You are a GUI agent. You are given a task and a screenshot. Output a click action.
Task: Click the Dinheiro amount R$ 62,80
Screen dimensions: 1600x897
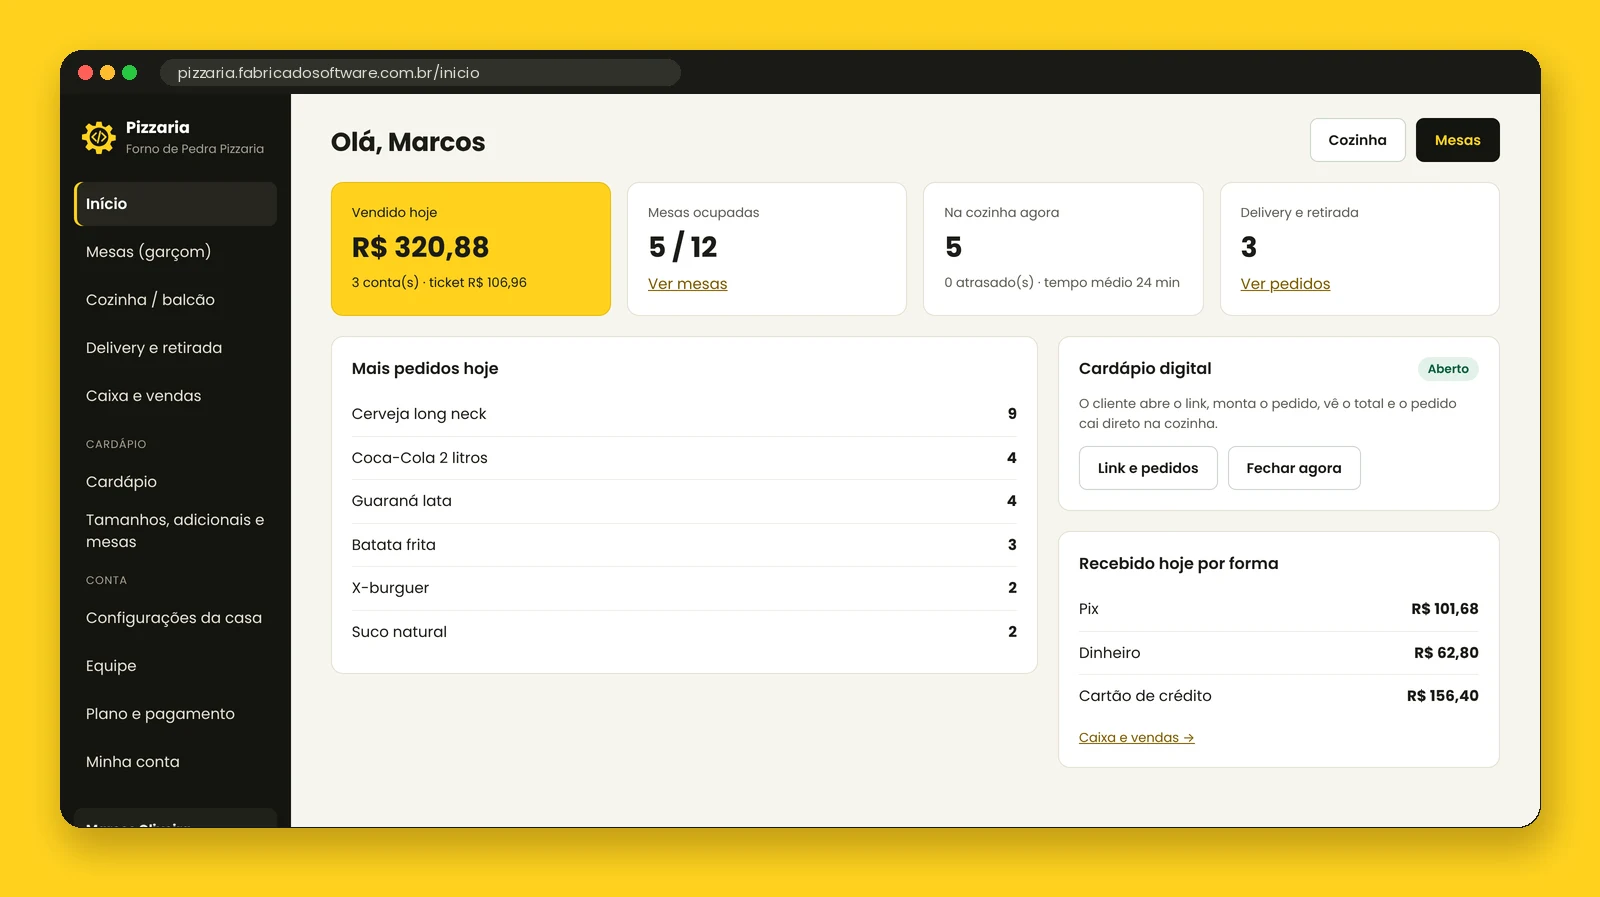coord(1446,653)
